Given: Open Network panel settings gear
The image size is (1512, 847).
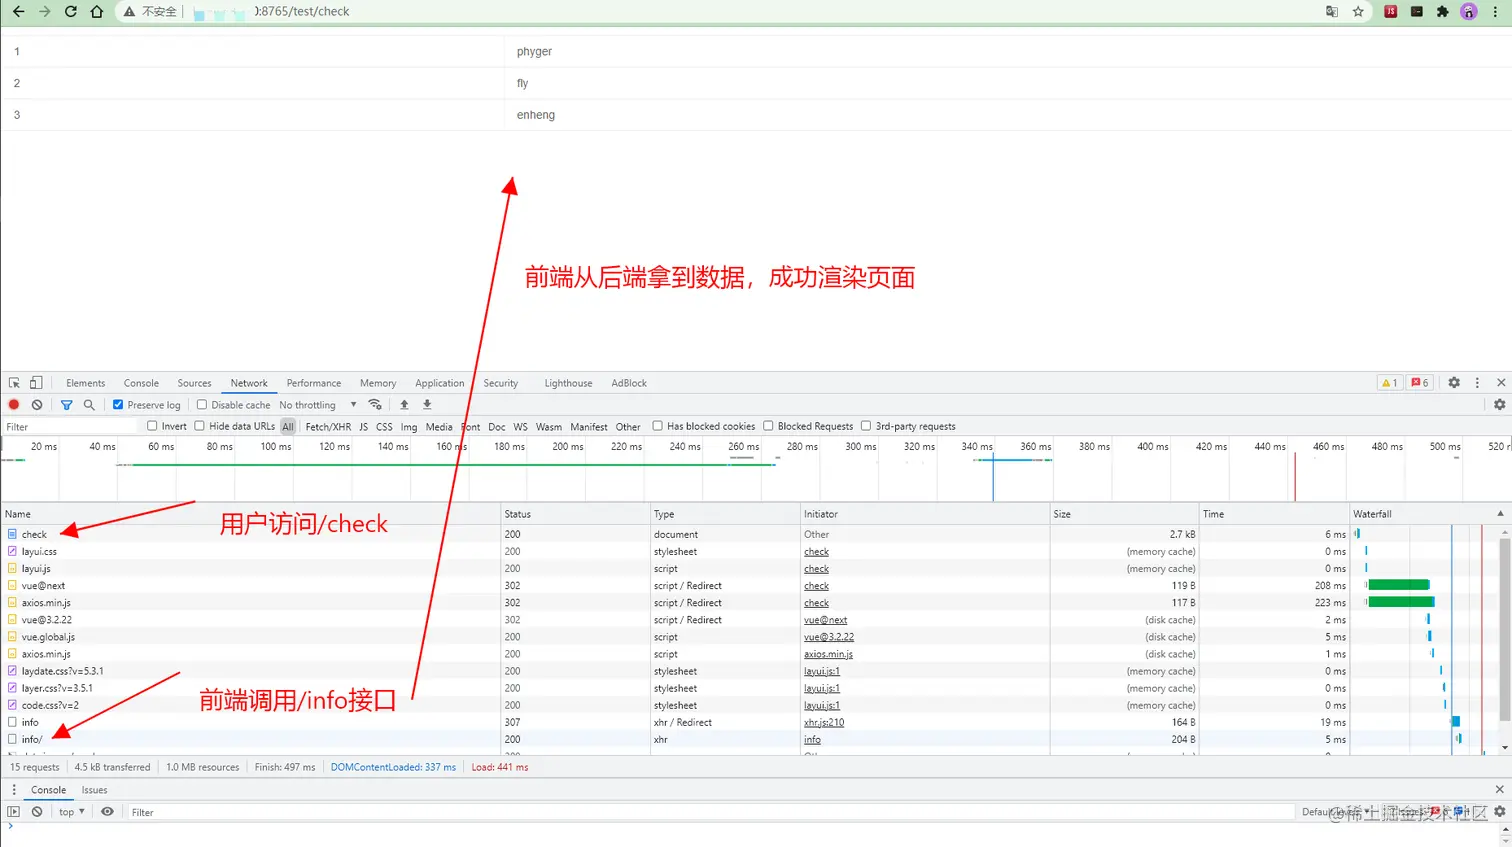Looking at the screenshot, I should coord(1499,405).
